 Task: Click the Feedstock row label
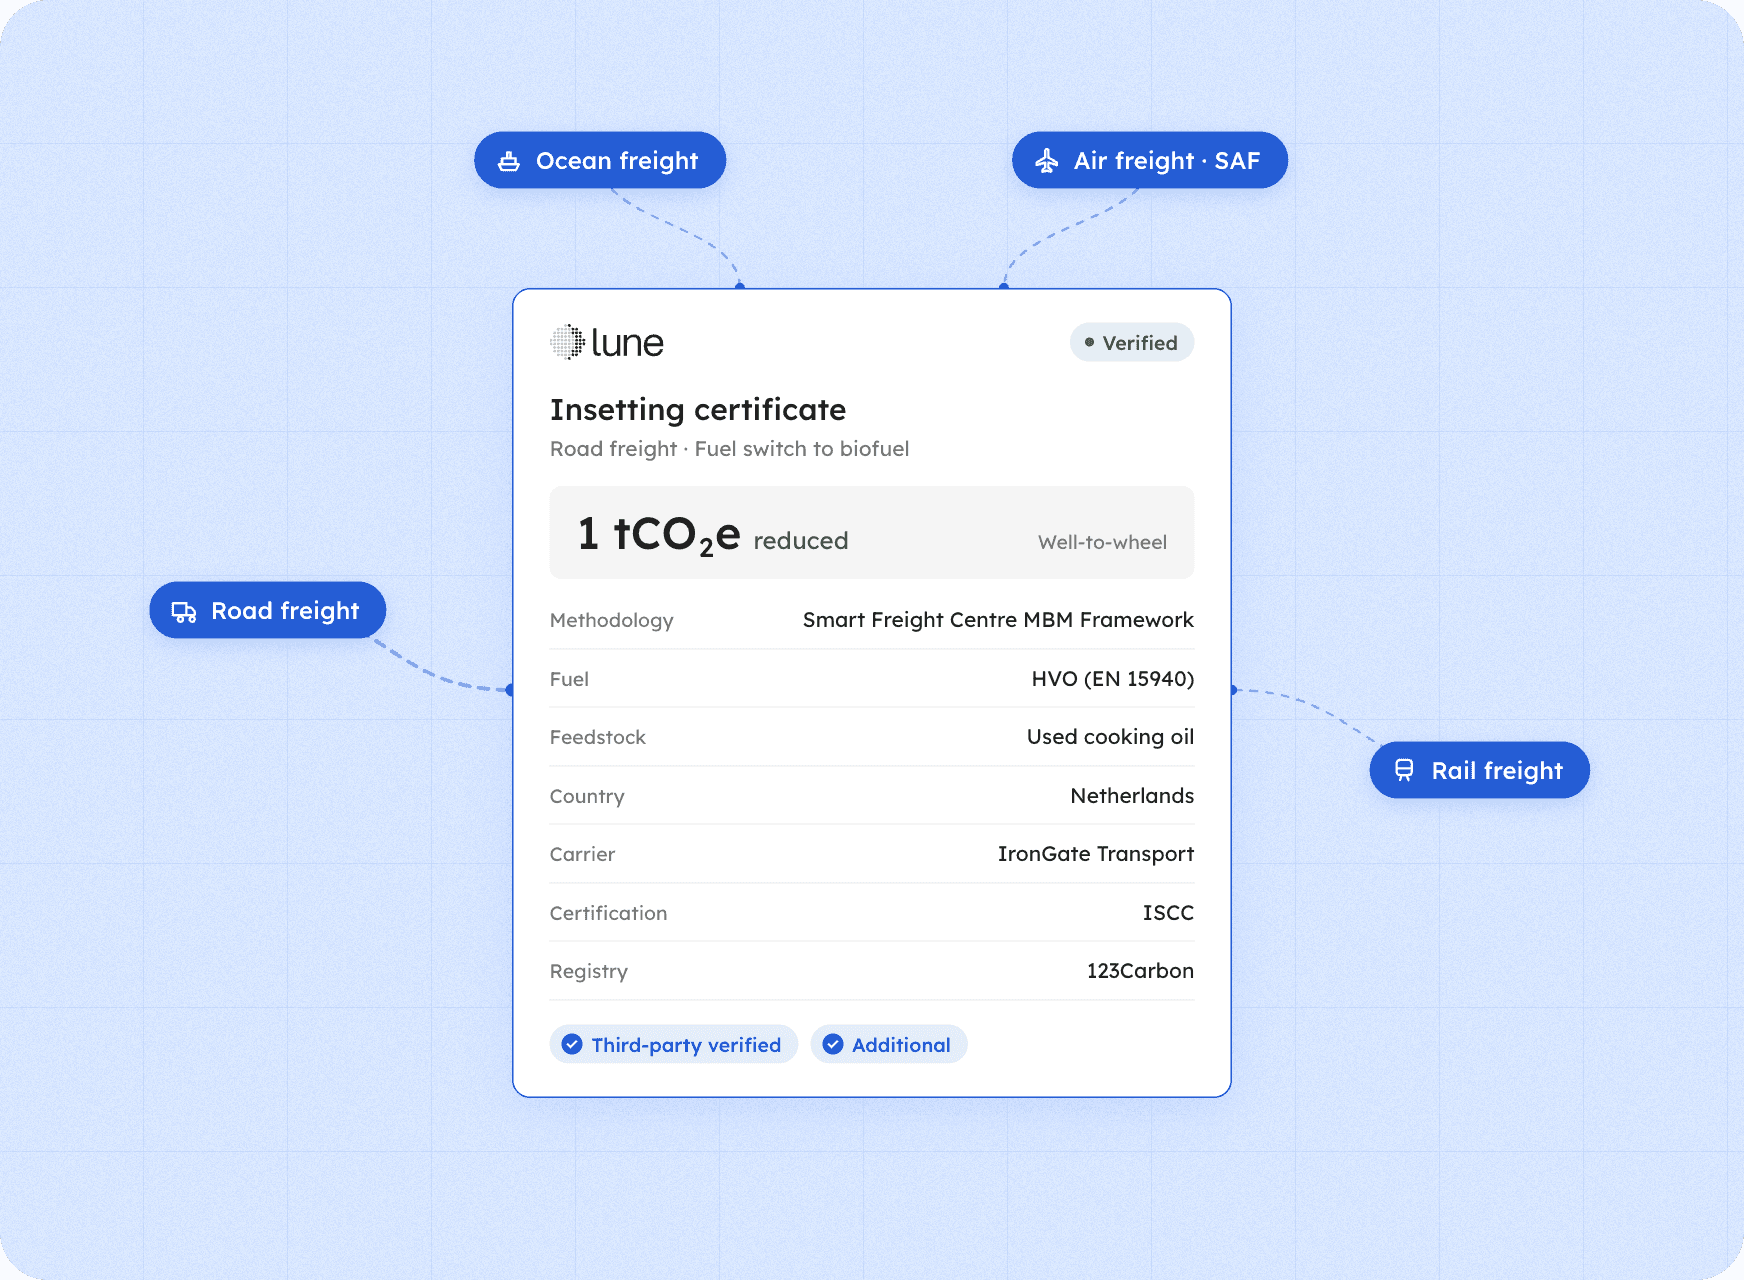pos(598,737)
